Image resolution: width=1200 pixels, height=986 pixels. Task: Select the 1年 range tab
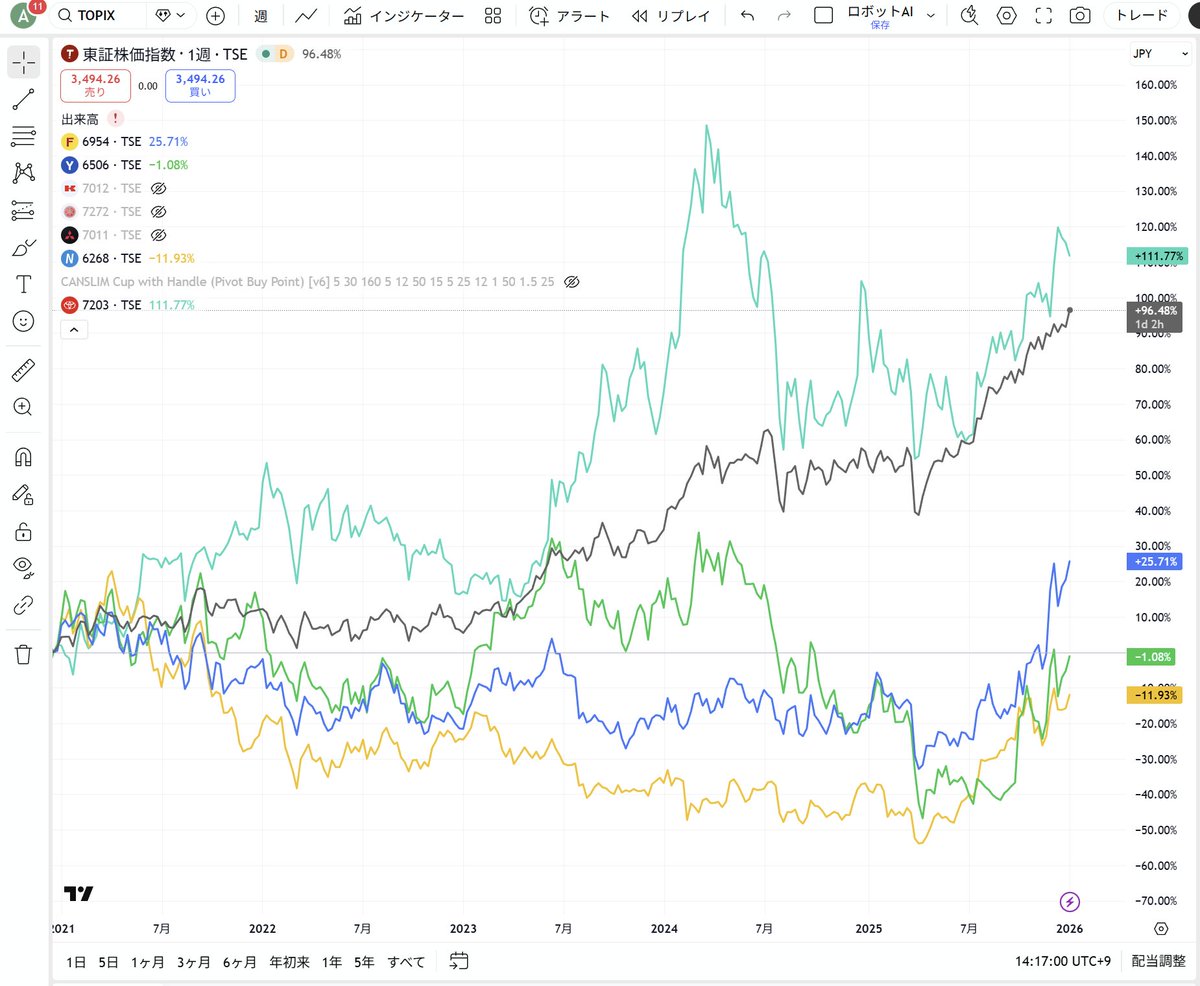[x=331, y=962]
